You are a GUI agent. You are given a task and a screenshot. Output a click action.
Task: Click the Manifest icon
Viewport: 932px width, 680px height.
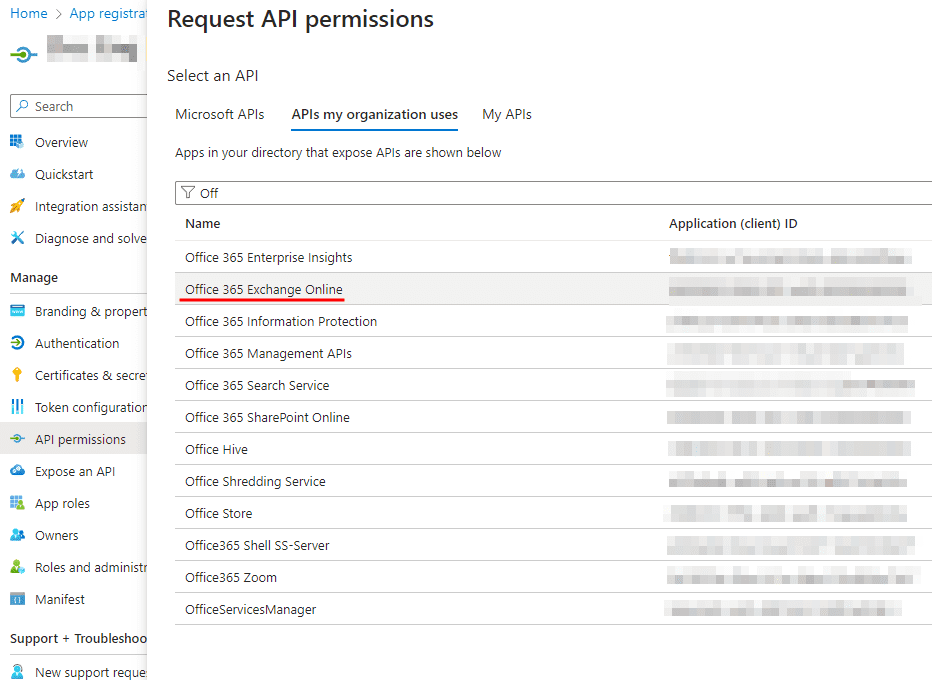[17, 599]
